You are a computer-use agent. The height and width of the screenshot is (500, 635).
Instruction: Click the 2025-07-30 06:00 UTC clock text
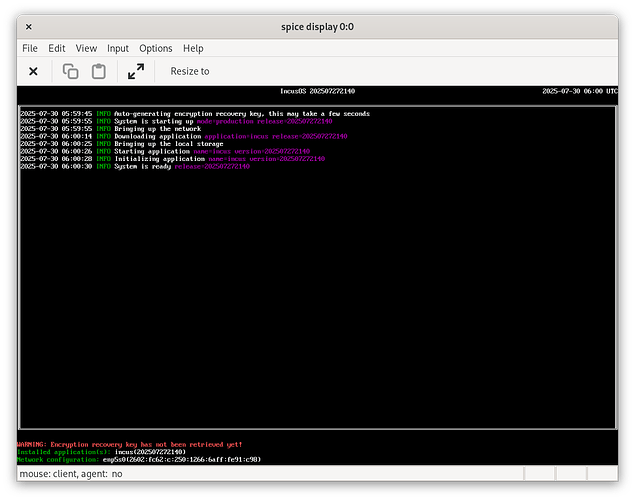pyautogui.click(x=580, y=91)
